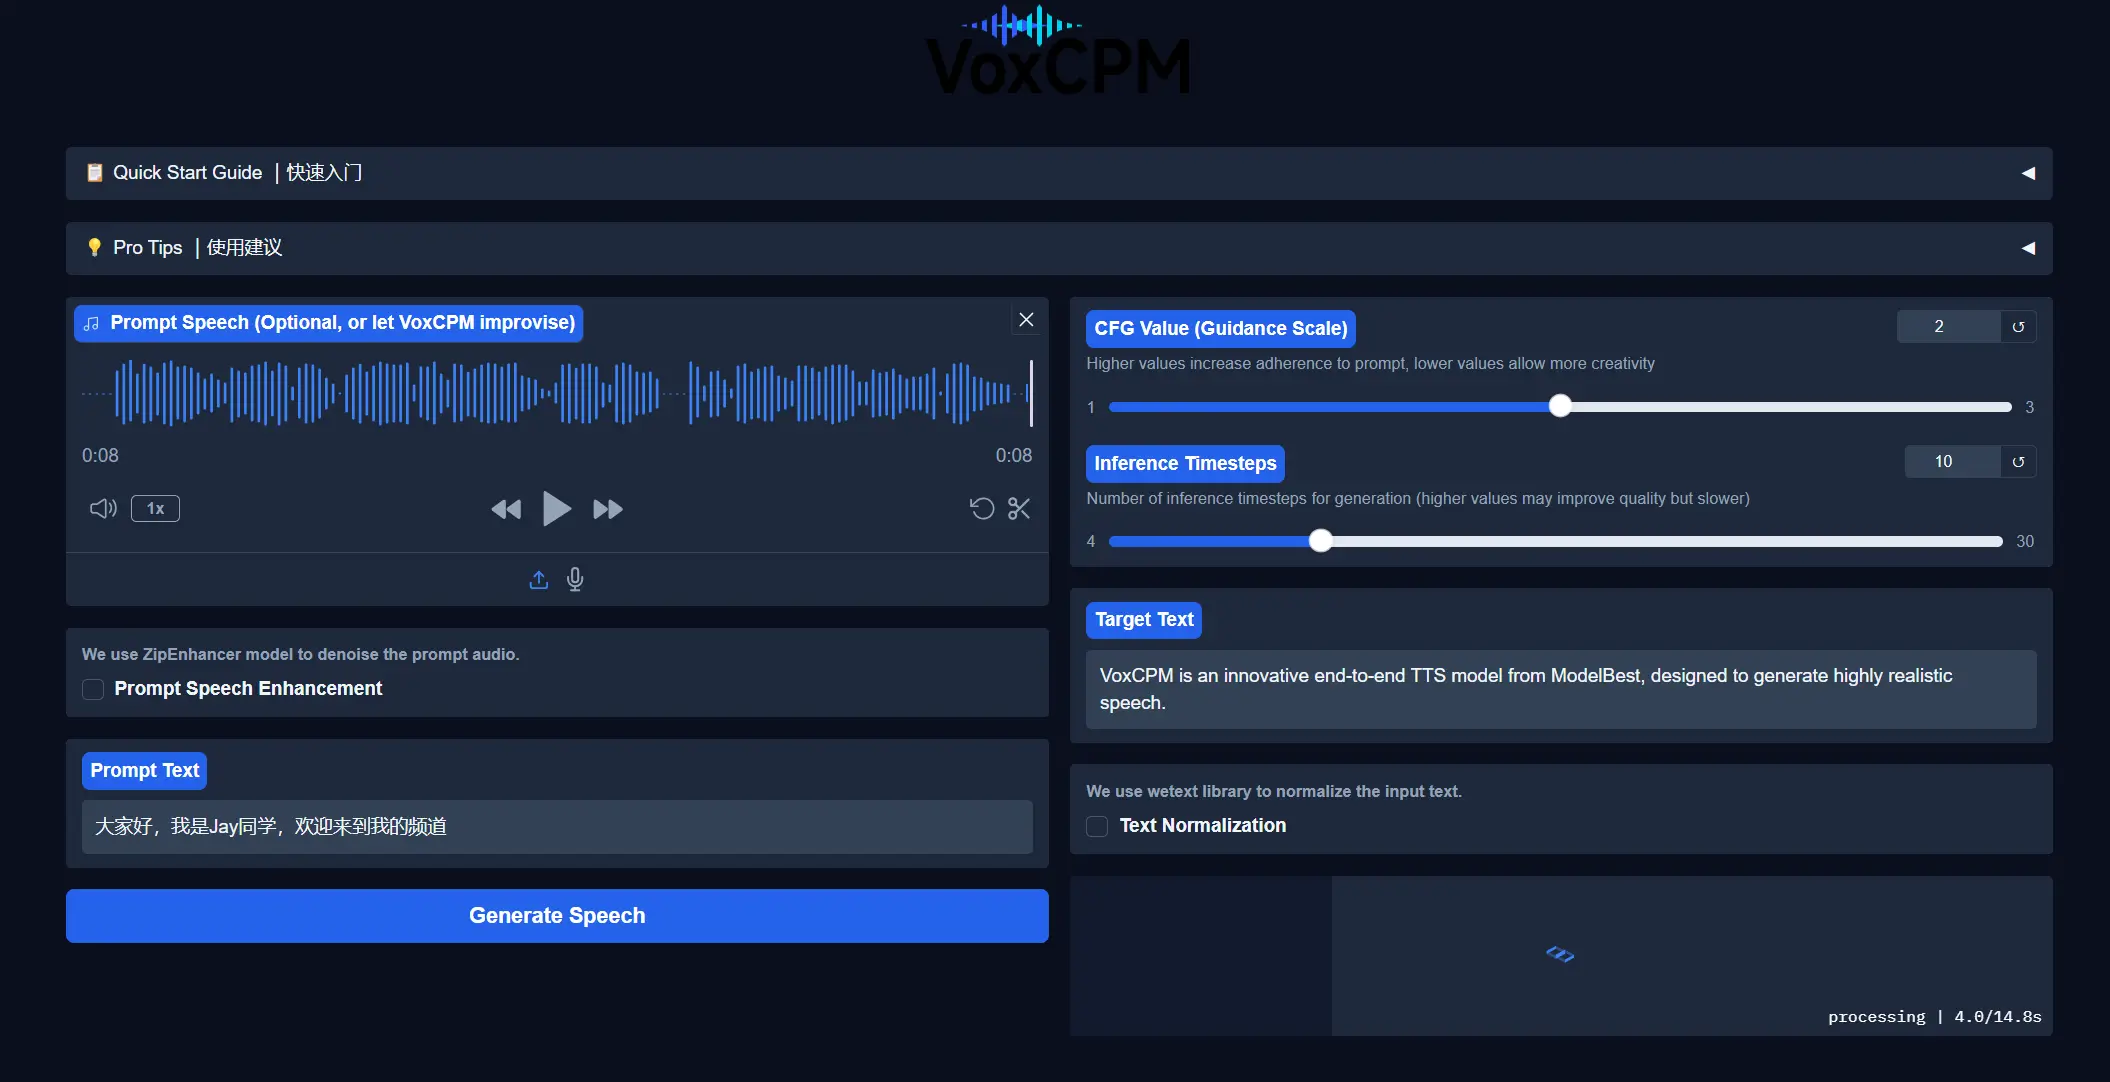This screenshot has width=2110, height=1082.
Task: Play the prompt speech audio
Action: 556,509
